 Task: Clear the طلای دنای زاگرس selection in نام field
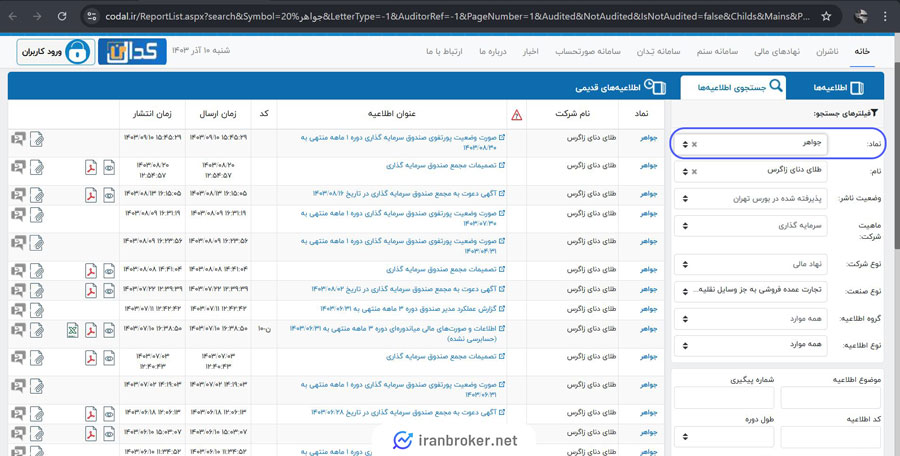coord(695,172)
